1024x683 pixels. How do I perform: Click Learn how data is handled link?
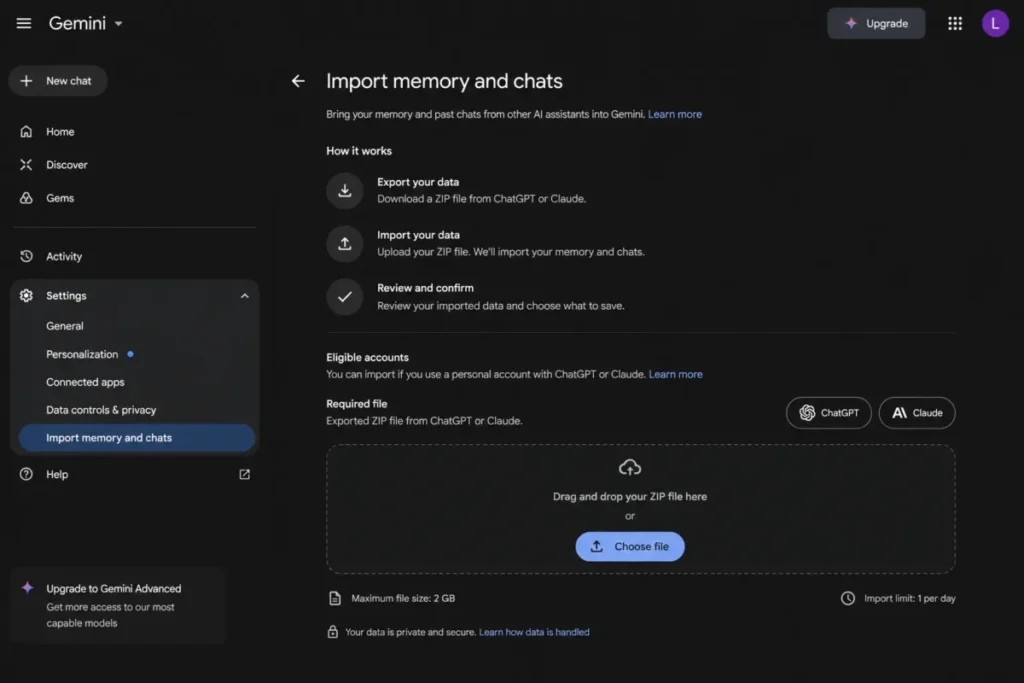point(534,632)
